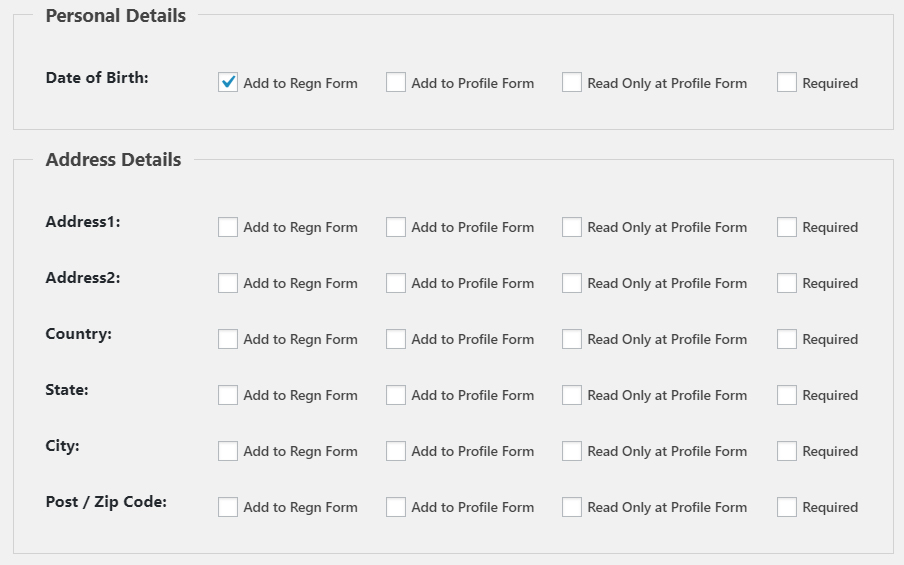The width and height of the screenshot is (904, 565).
Task: Enable Post / Zip Code Add to Regn Form
Action: 228,507
